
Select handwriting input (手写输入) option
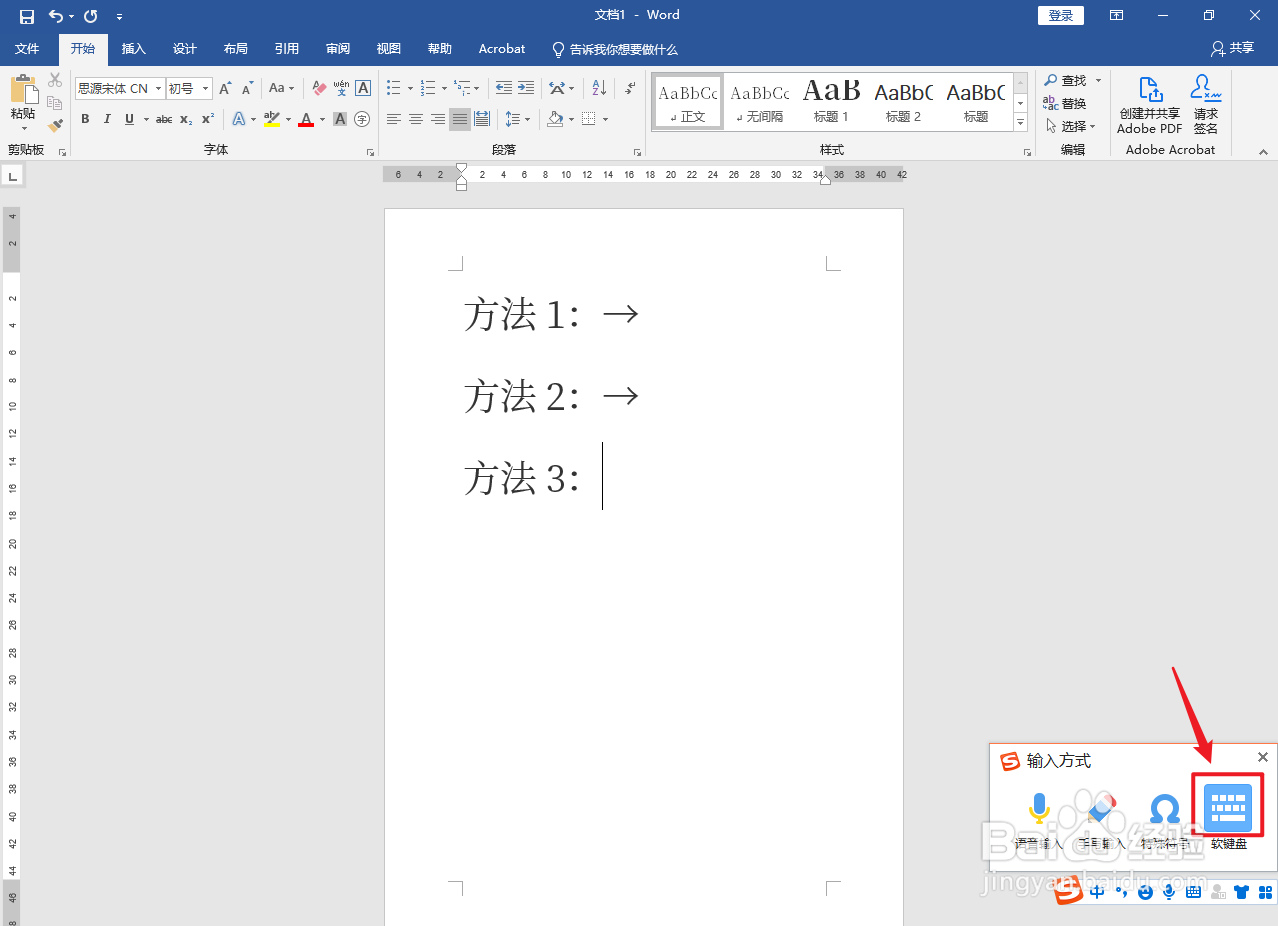(1100, 807)
